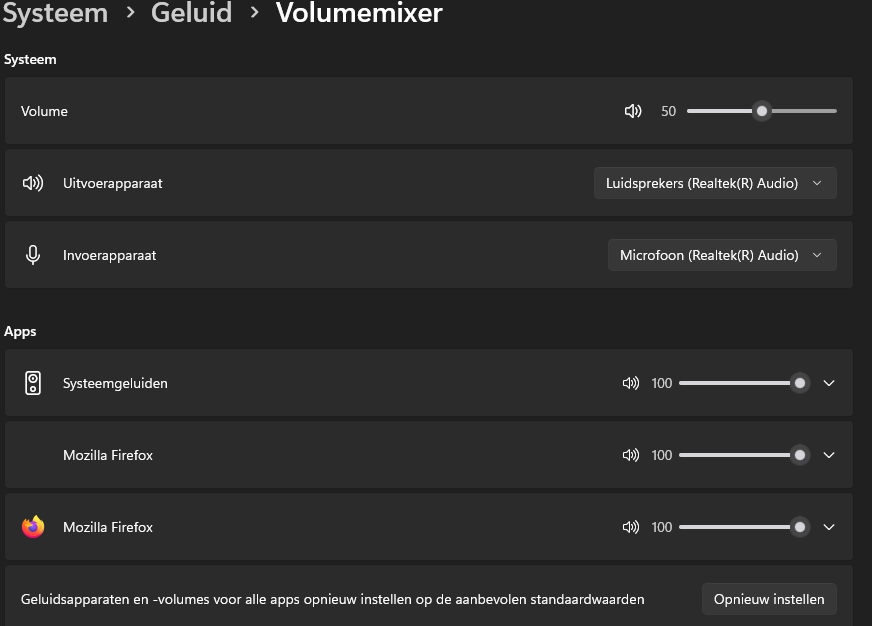Click the Systeemgeluiden speaker device icon

pos(33,383)
